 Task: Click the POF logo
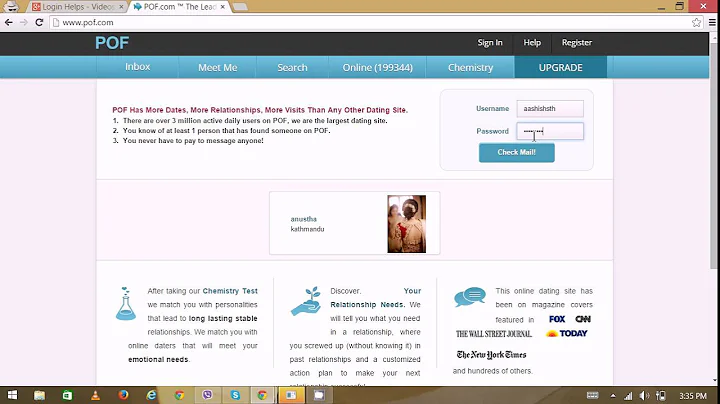pos(112,43)
